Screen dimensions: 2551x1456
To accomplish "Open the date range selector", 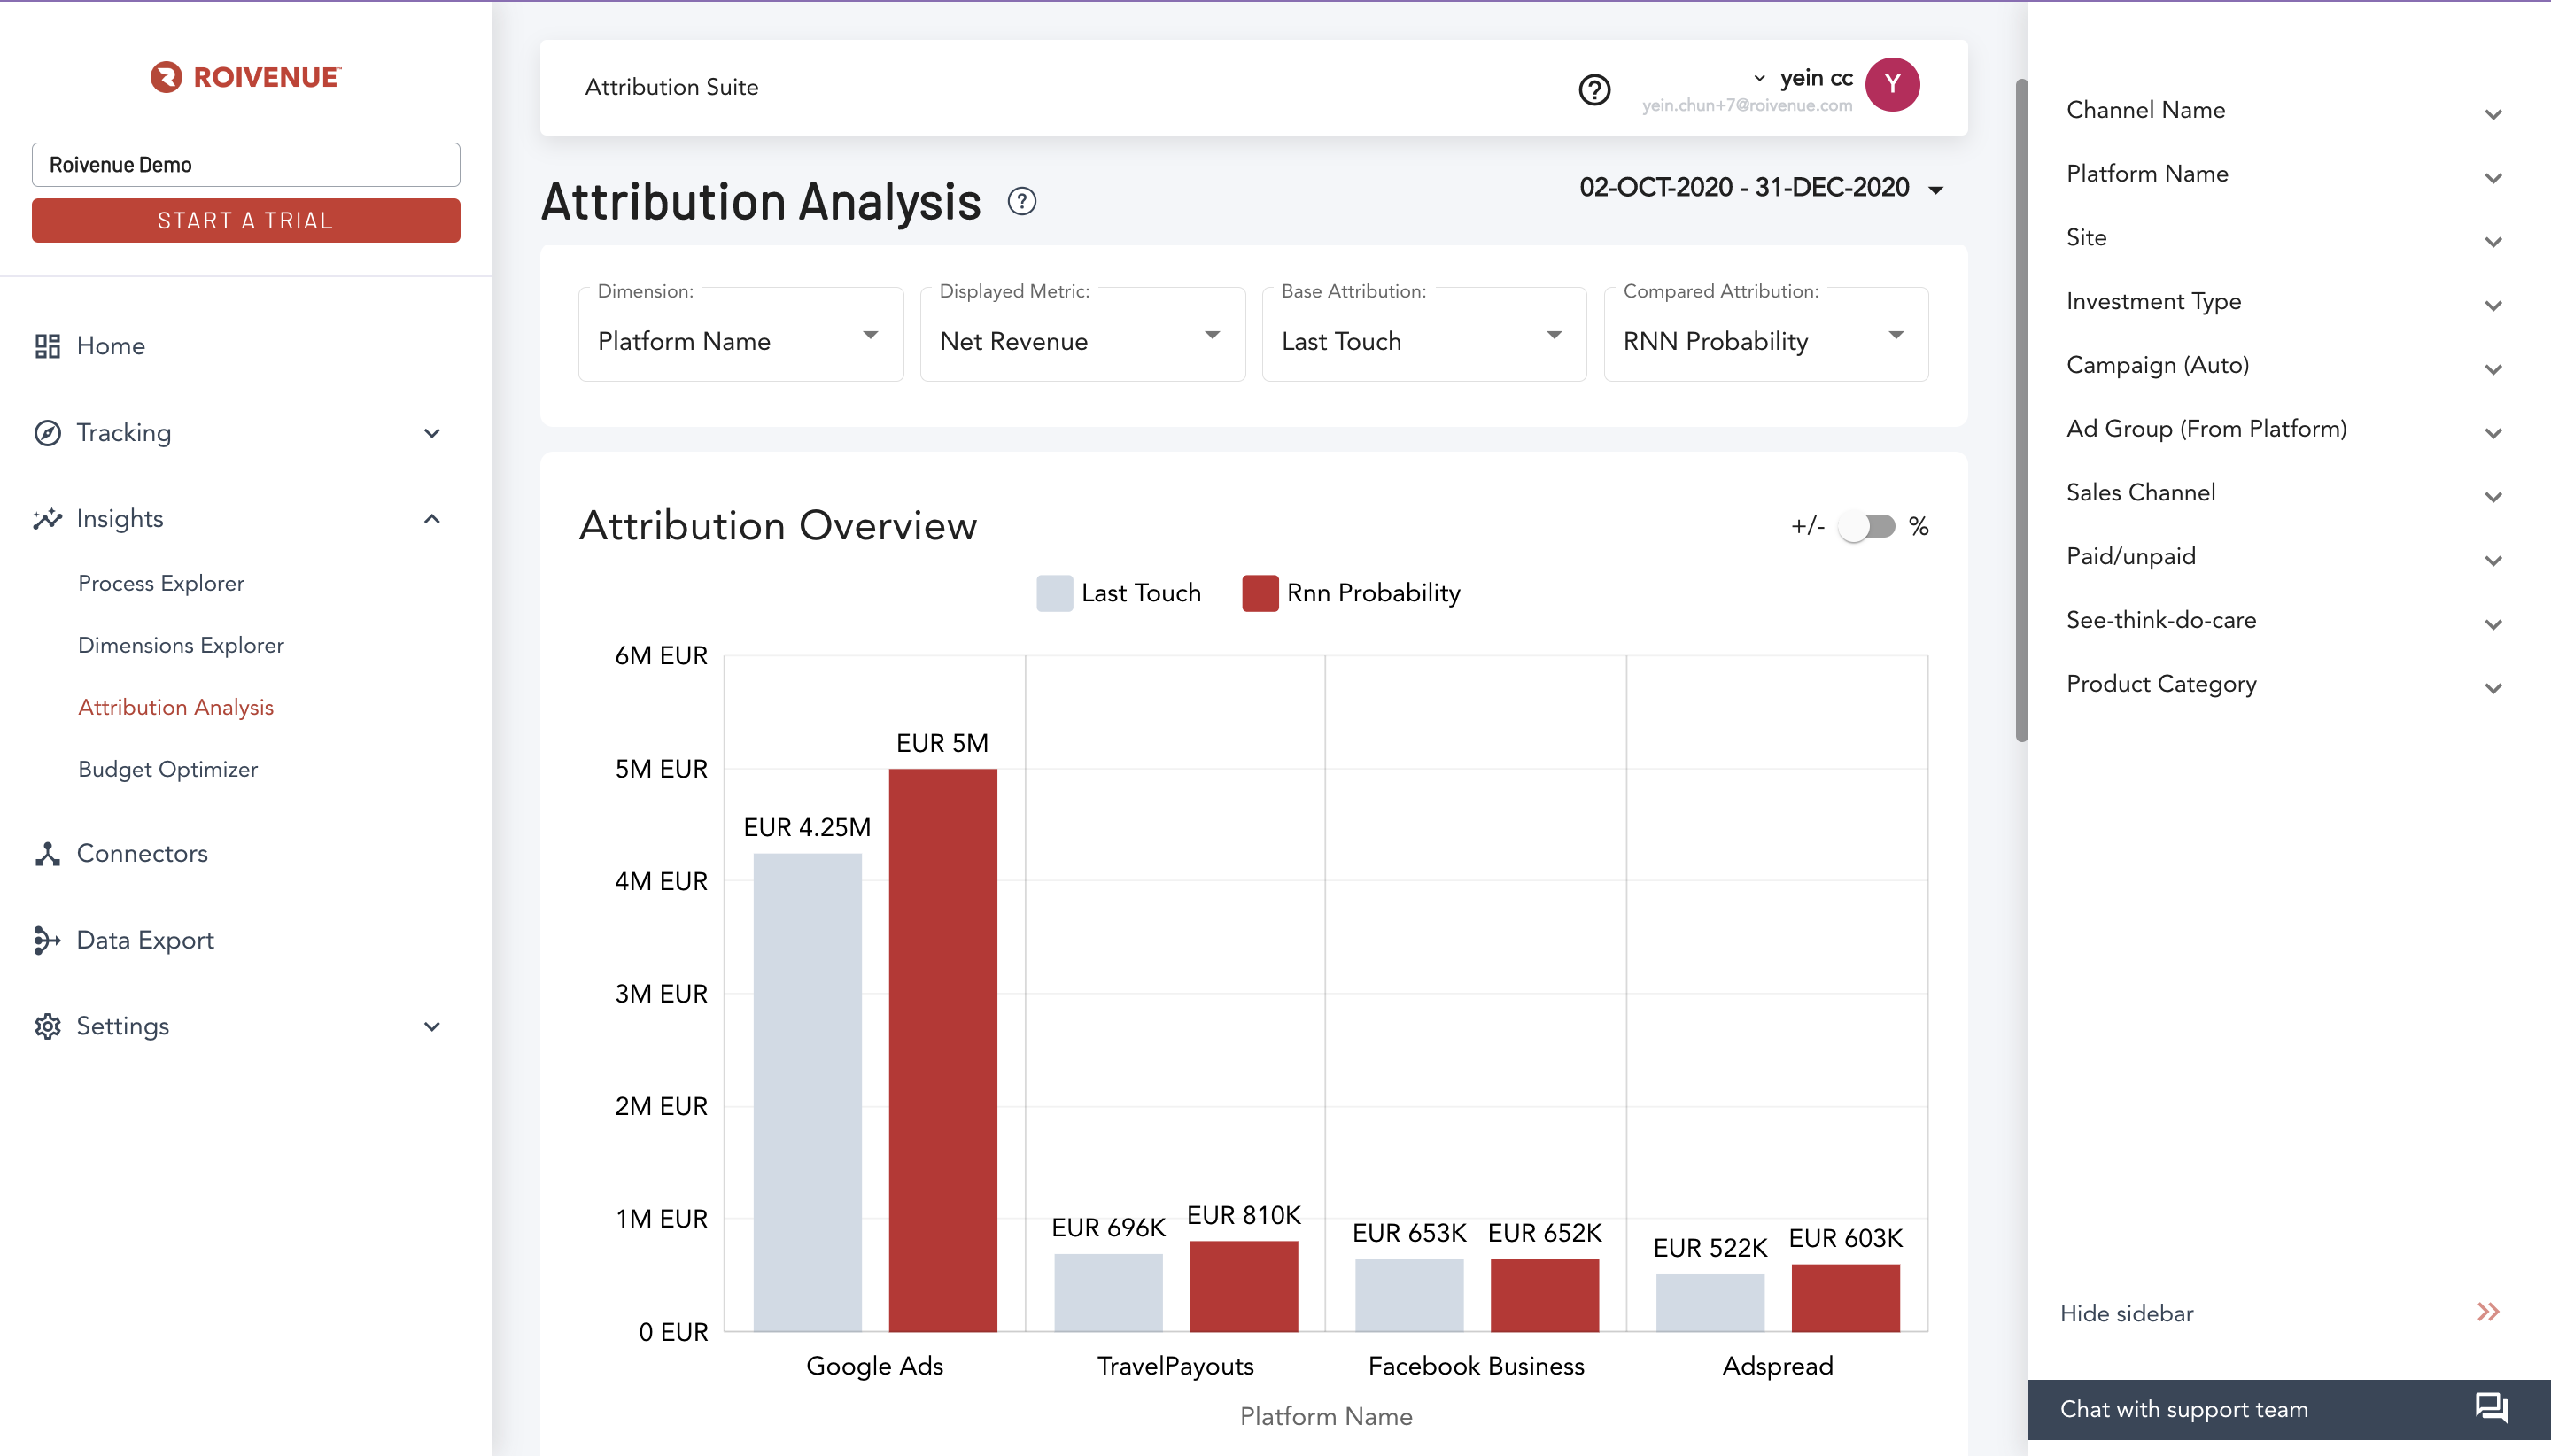I will click(x=1761, y=188).
